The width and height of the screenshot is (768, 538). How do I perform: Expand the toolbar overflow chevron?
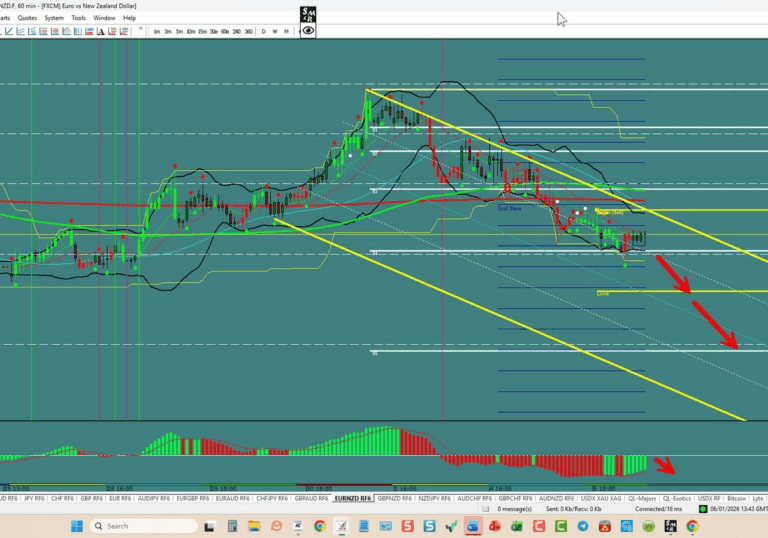point(141,30)
